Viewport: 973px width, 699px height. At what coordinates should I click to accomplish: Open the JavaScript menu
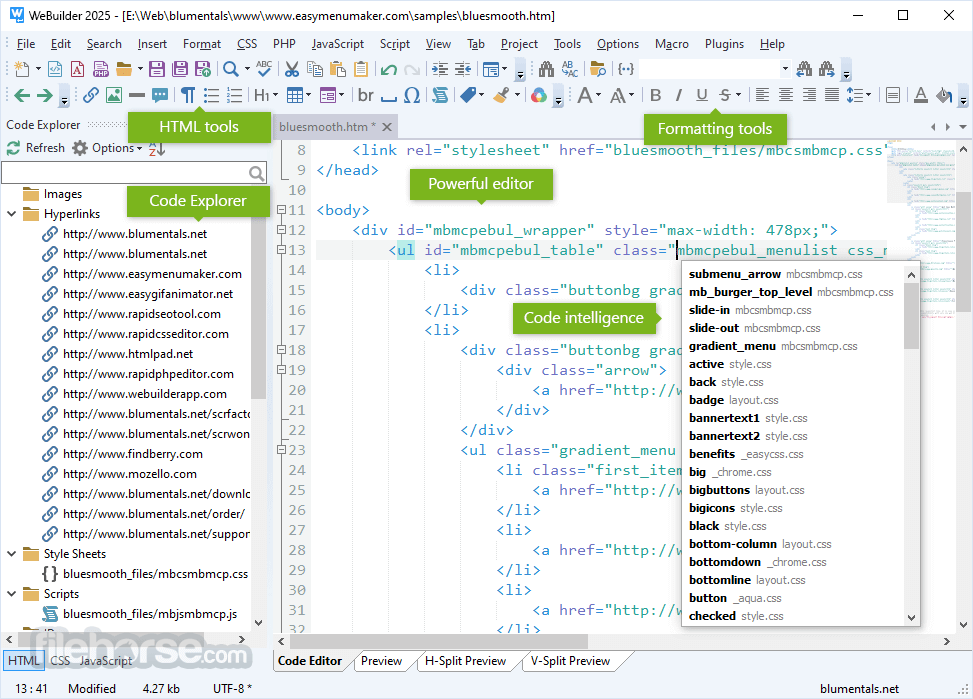(338, 44)
